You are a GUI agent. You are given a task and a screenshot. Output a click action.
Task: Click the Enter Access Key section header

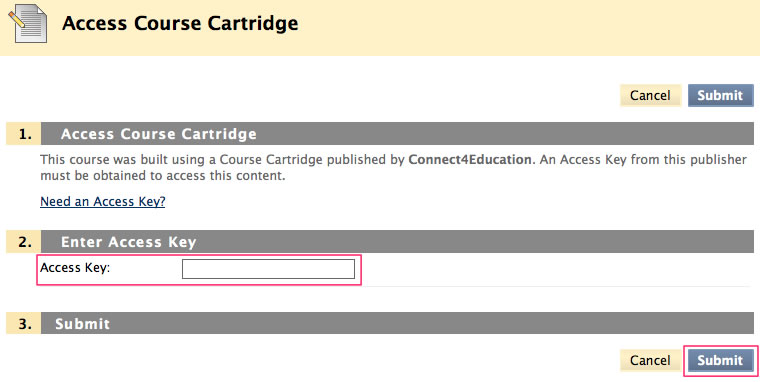tap(397, 241)
